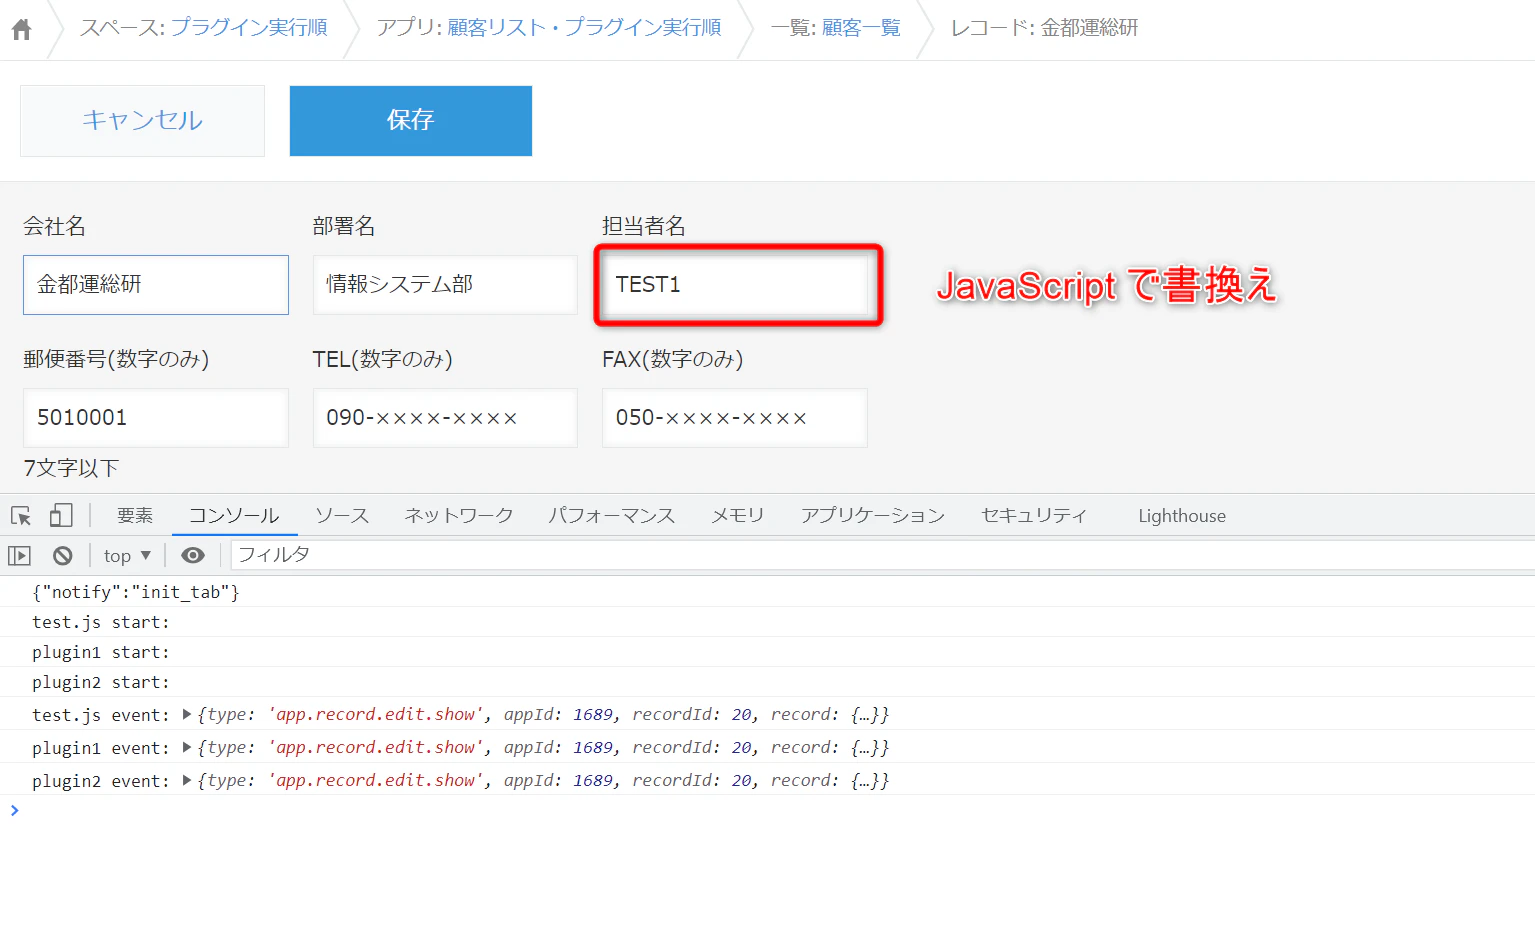
Task: Toggle the device toolbar icon
Action: pos(61,515)
